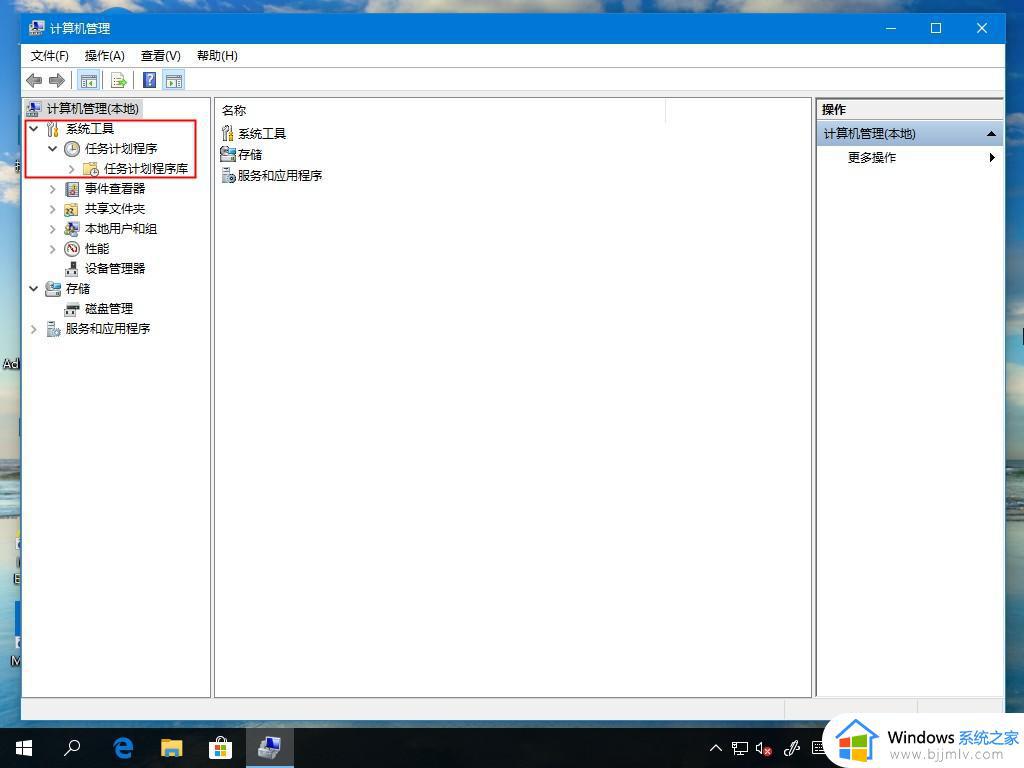Screen dimensions: 1024x768
Task: Click the 存储 icon in tree
Action: tap(53, 289)
